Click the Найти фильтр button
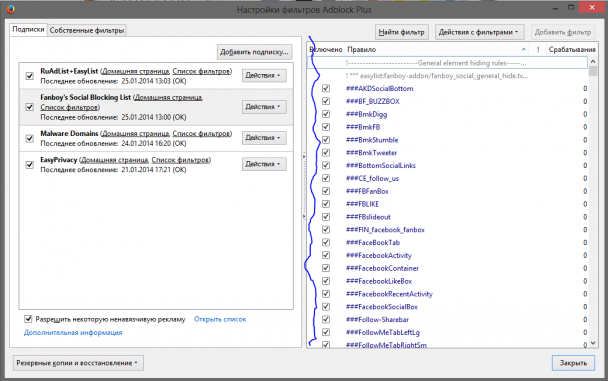Image resolution: width=608 pixels, height=381 pixels. click(402, 32)
